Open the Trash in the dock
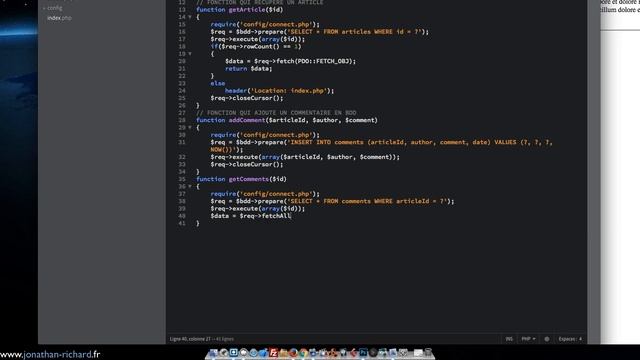640x360 pixels. click(x=428, y=353)
